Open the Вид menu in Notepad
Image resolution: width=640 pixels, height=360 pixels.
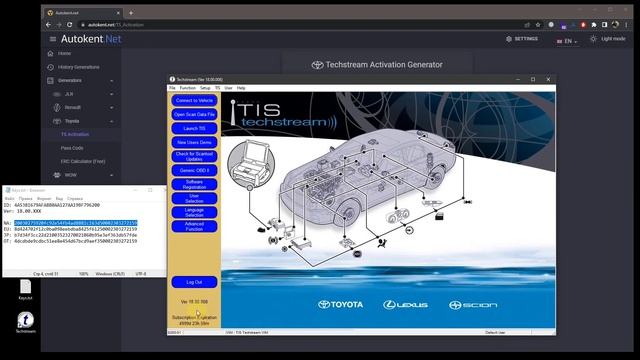59,198
